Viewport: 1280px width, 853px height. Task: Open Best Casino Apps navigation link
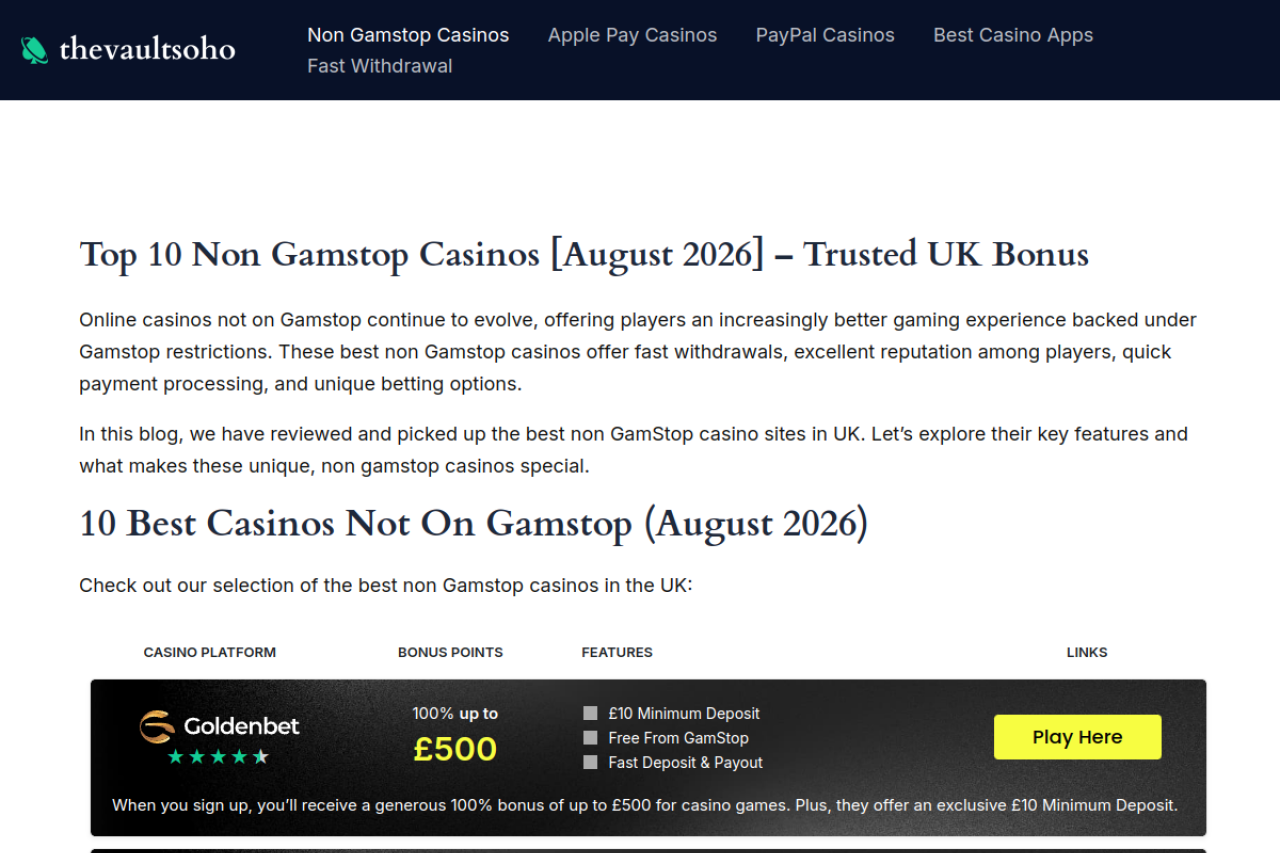click(x=1013, y=35)
